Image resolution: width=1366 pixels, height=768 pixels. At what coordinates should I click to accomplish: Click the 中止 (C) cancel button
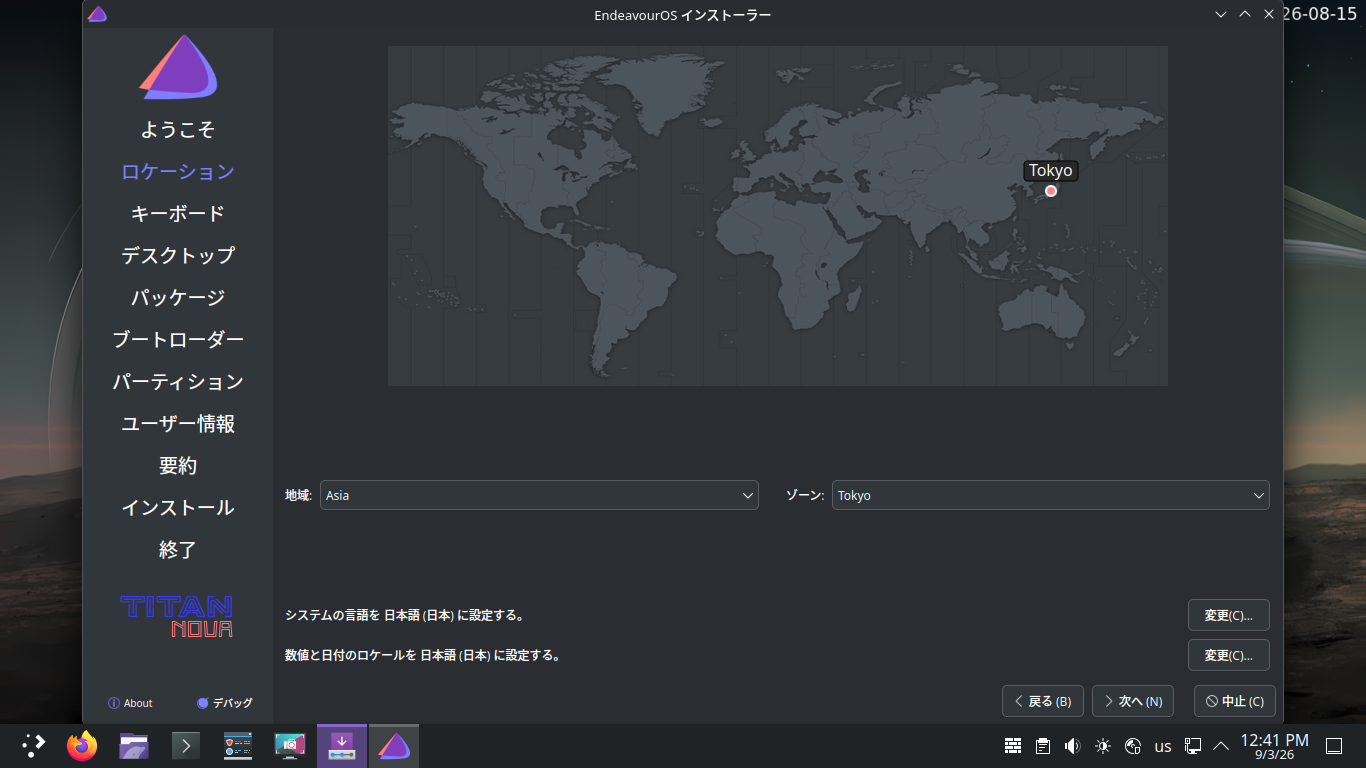click(1235, 701)
